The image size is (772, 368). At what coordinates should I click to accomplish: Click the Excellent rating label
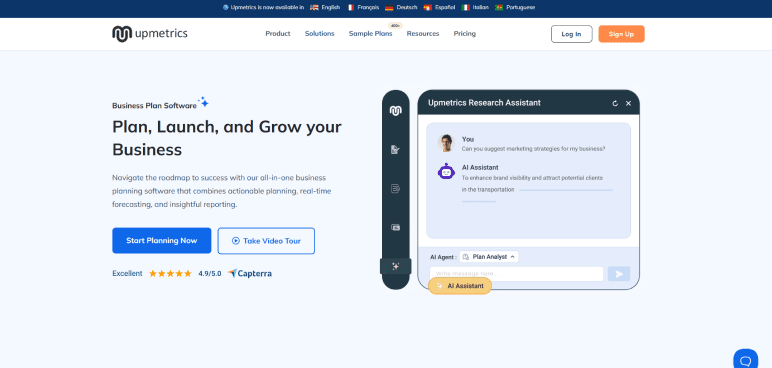tap(127, 273)
